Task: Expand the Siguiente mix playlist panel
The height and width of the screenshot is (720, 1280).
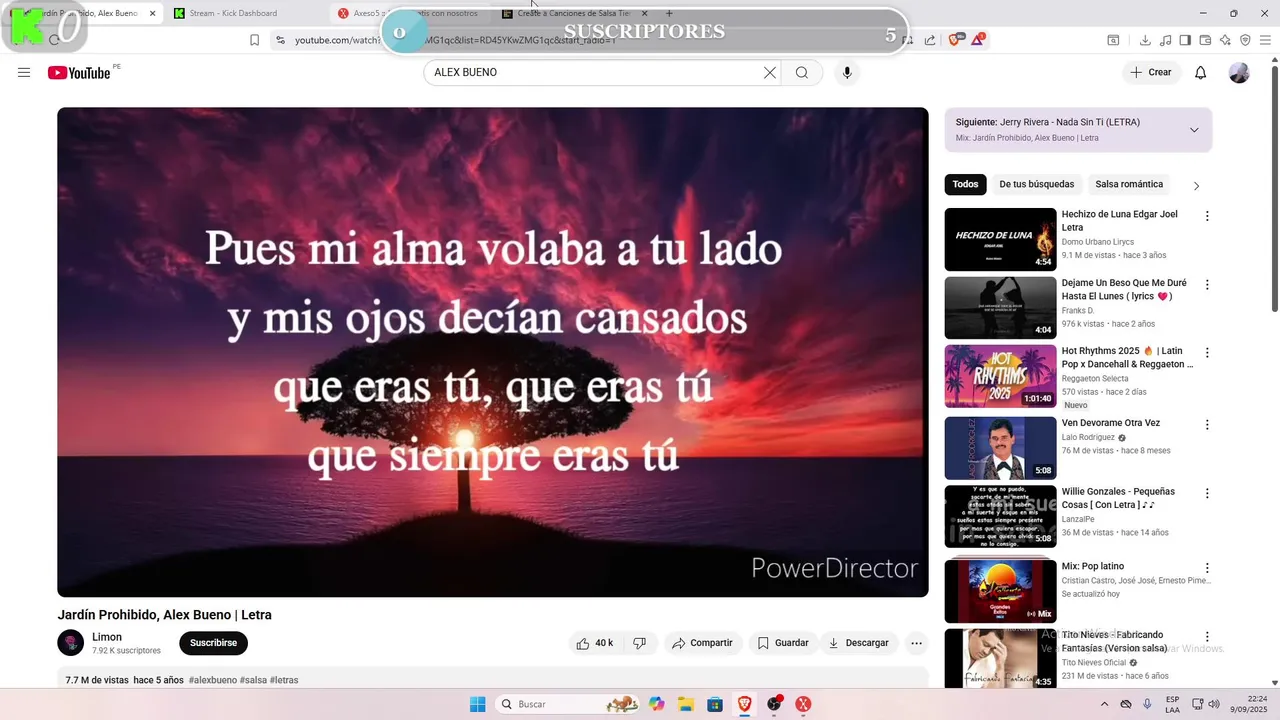Action: 1194,130
